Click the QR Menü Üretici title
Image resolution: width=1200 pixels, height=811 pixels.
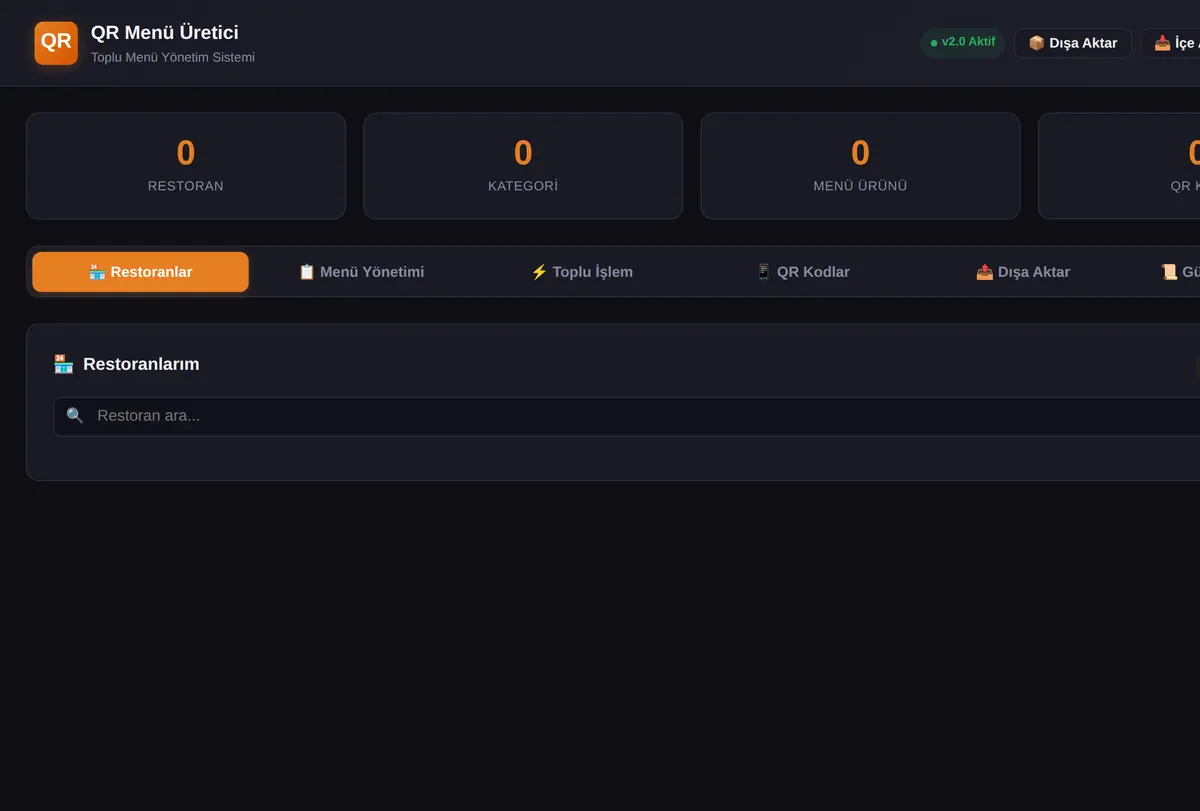(165, 33)
